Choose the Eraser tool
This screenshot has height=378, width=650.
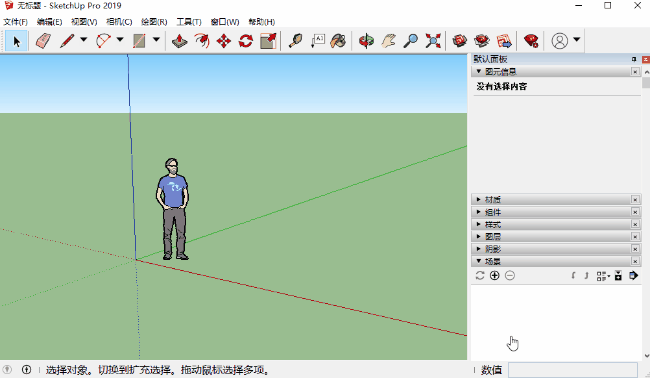click(43, 41)
